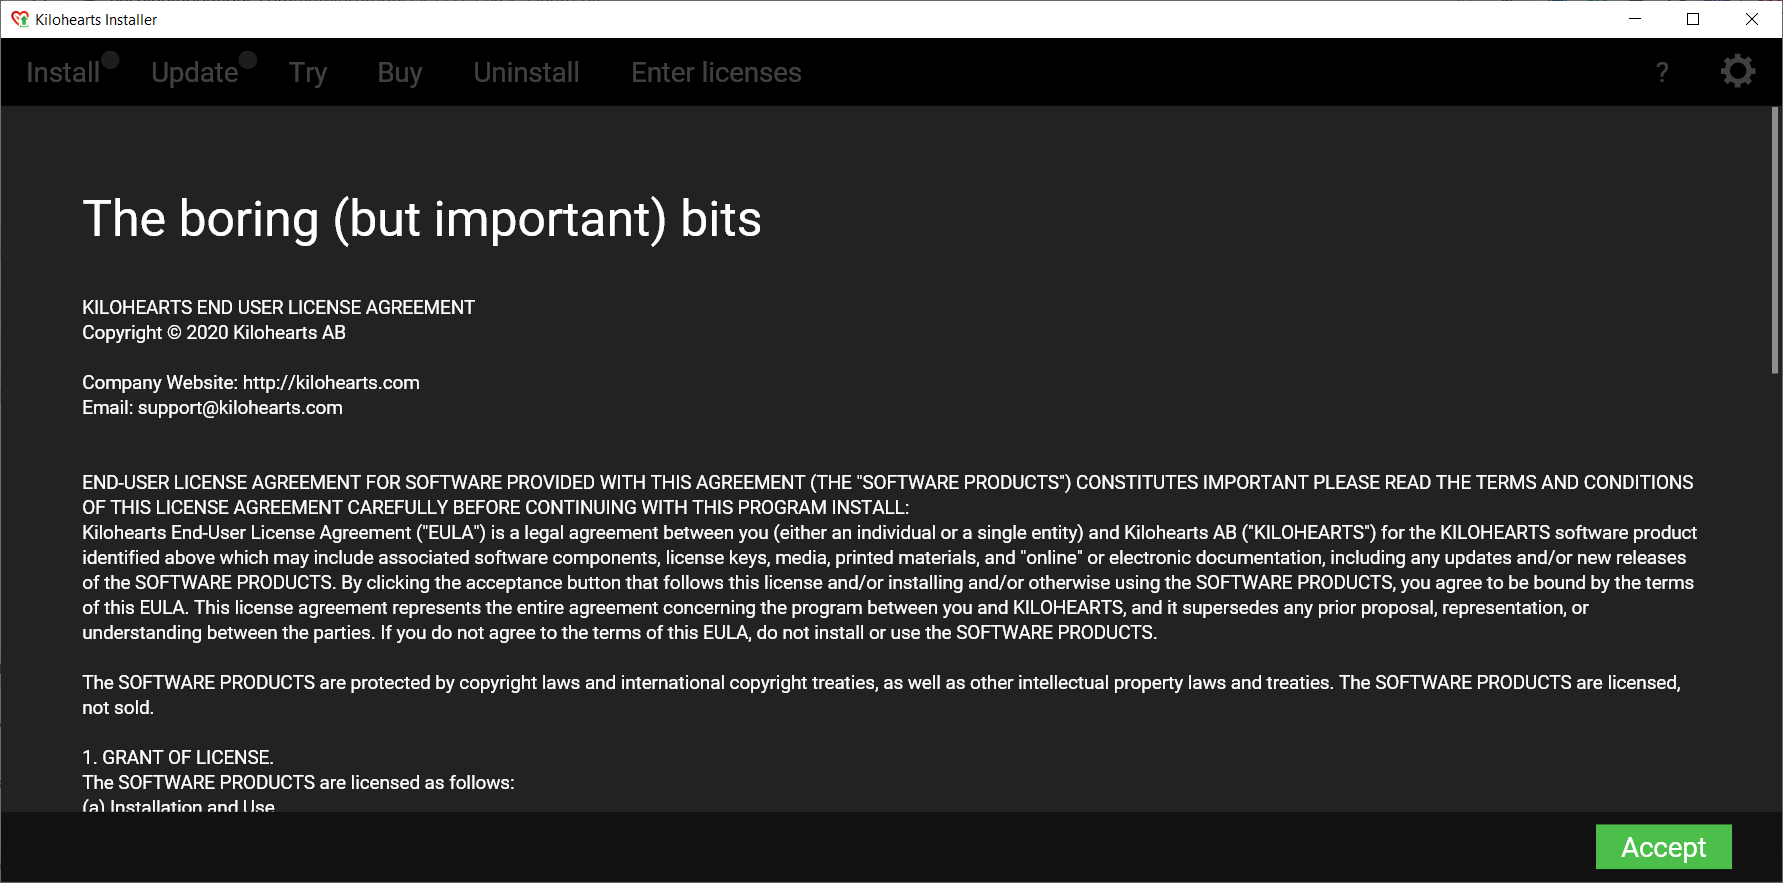
Task: Click the "1. GRANT OF LICENSE." section heading
Action: pos(178,758)
